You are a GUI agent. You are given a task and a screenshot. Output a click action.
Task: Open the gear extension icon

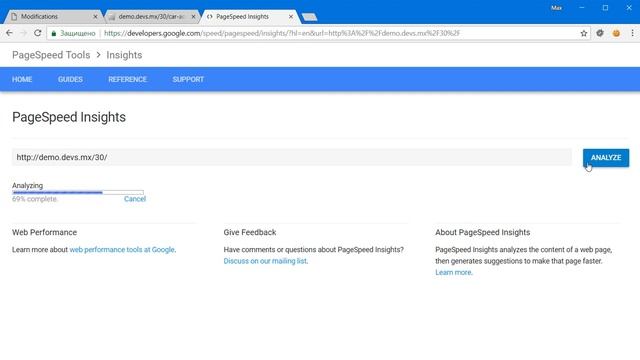[600, 33]
